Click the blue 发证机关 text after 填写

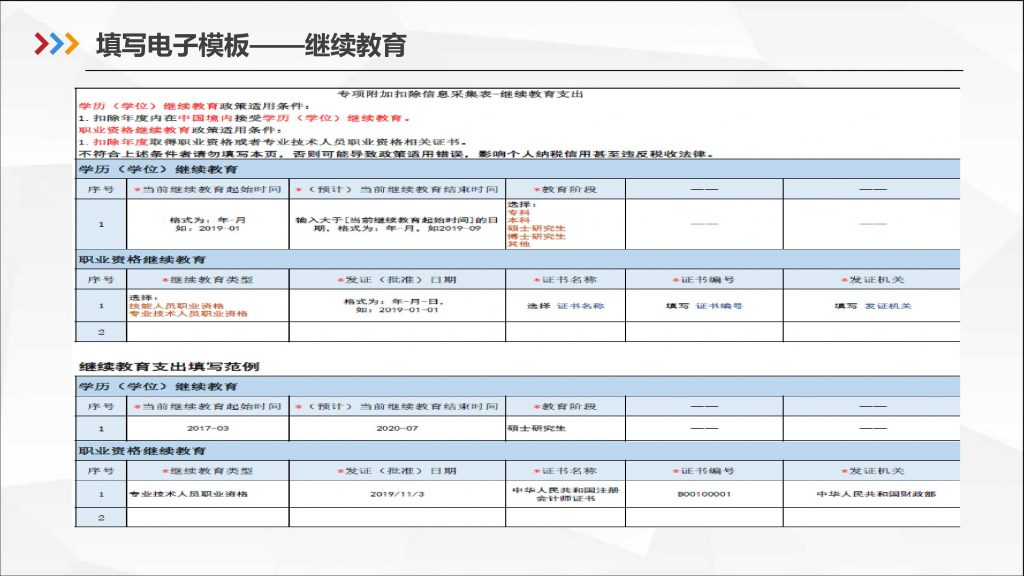[888, 306]
